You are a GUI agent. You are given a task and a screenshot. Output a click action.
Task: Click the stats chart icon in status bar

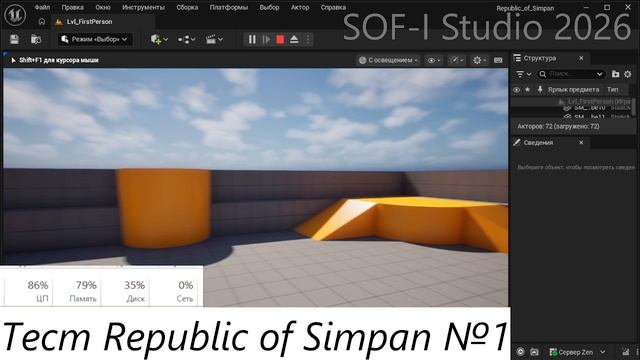coord(625,352)
